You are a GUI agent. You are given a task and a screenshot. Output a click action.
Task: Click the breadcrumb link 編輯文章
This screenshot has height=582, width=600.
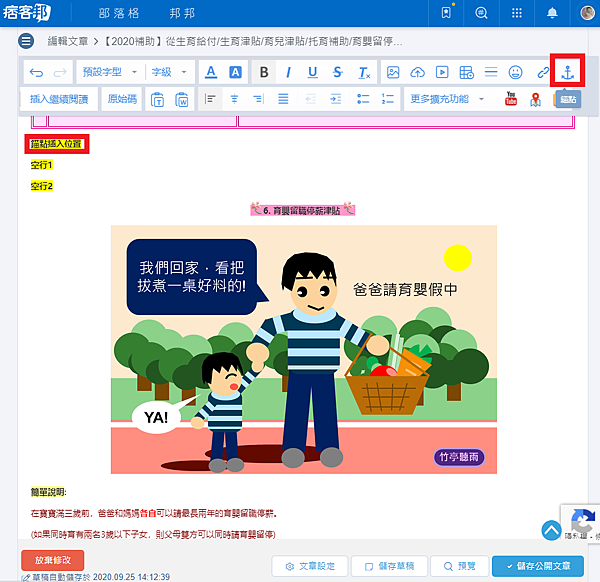(68, 41)
